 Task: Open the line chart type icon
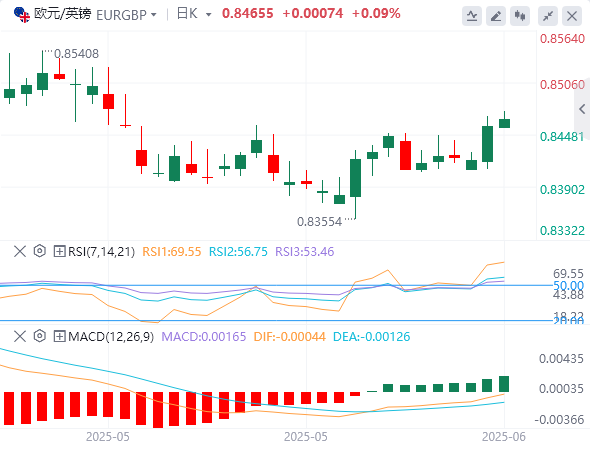(x=472, y=16)
